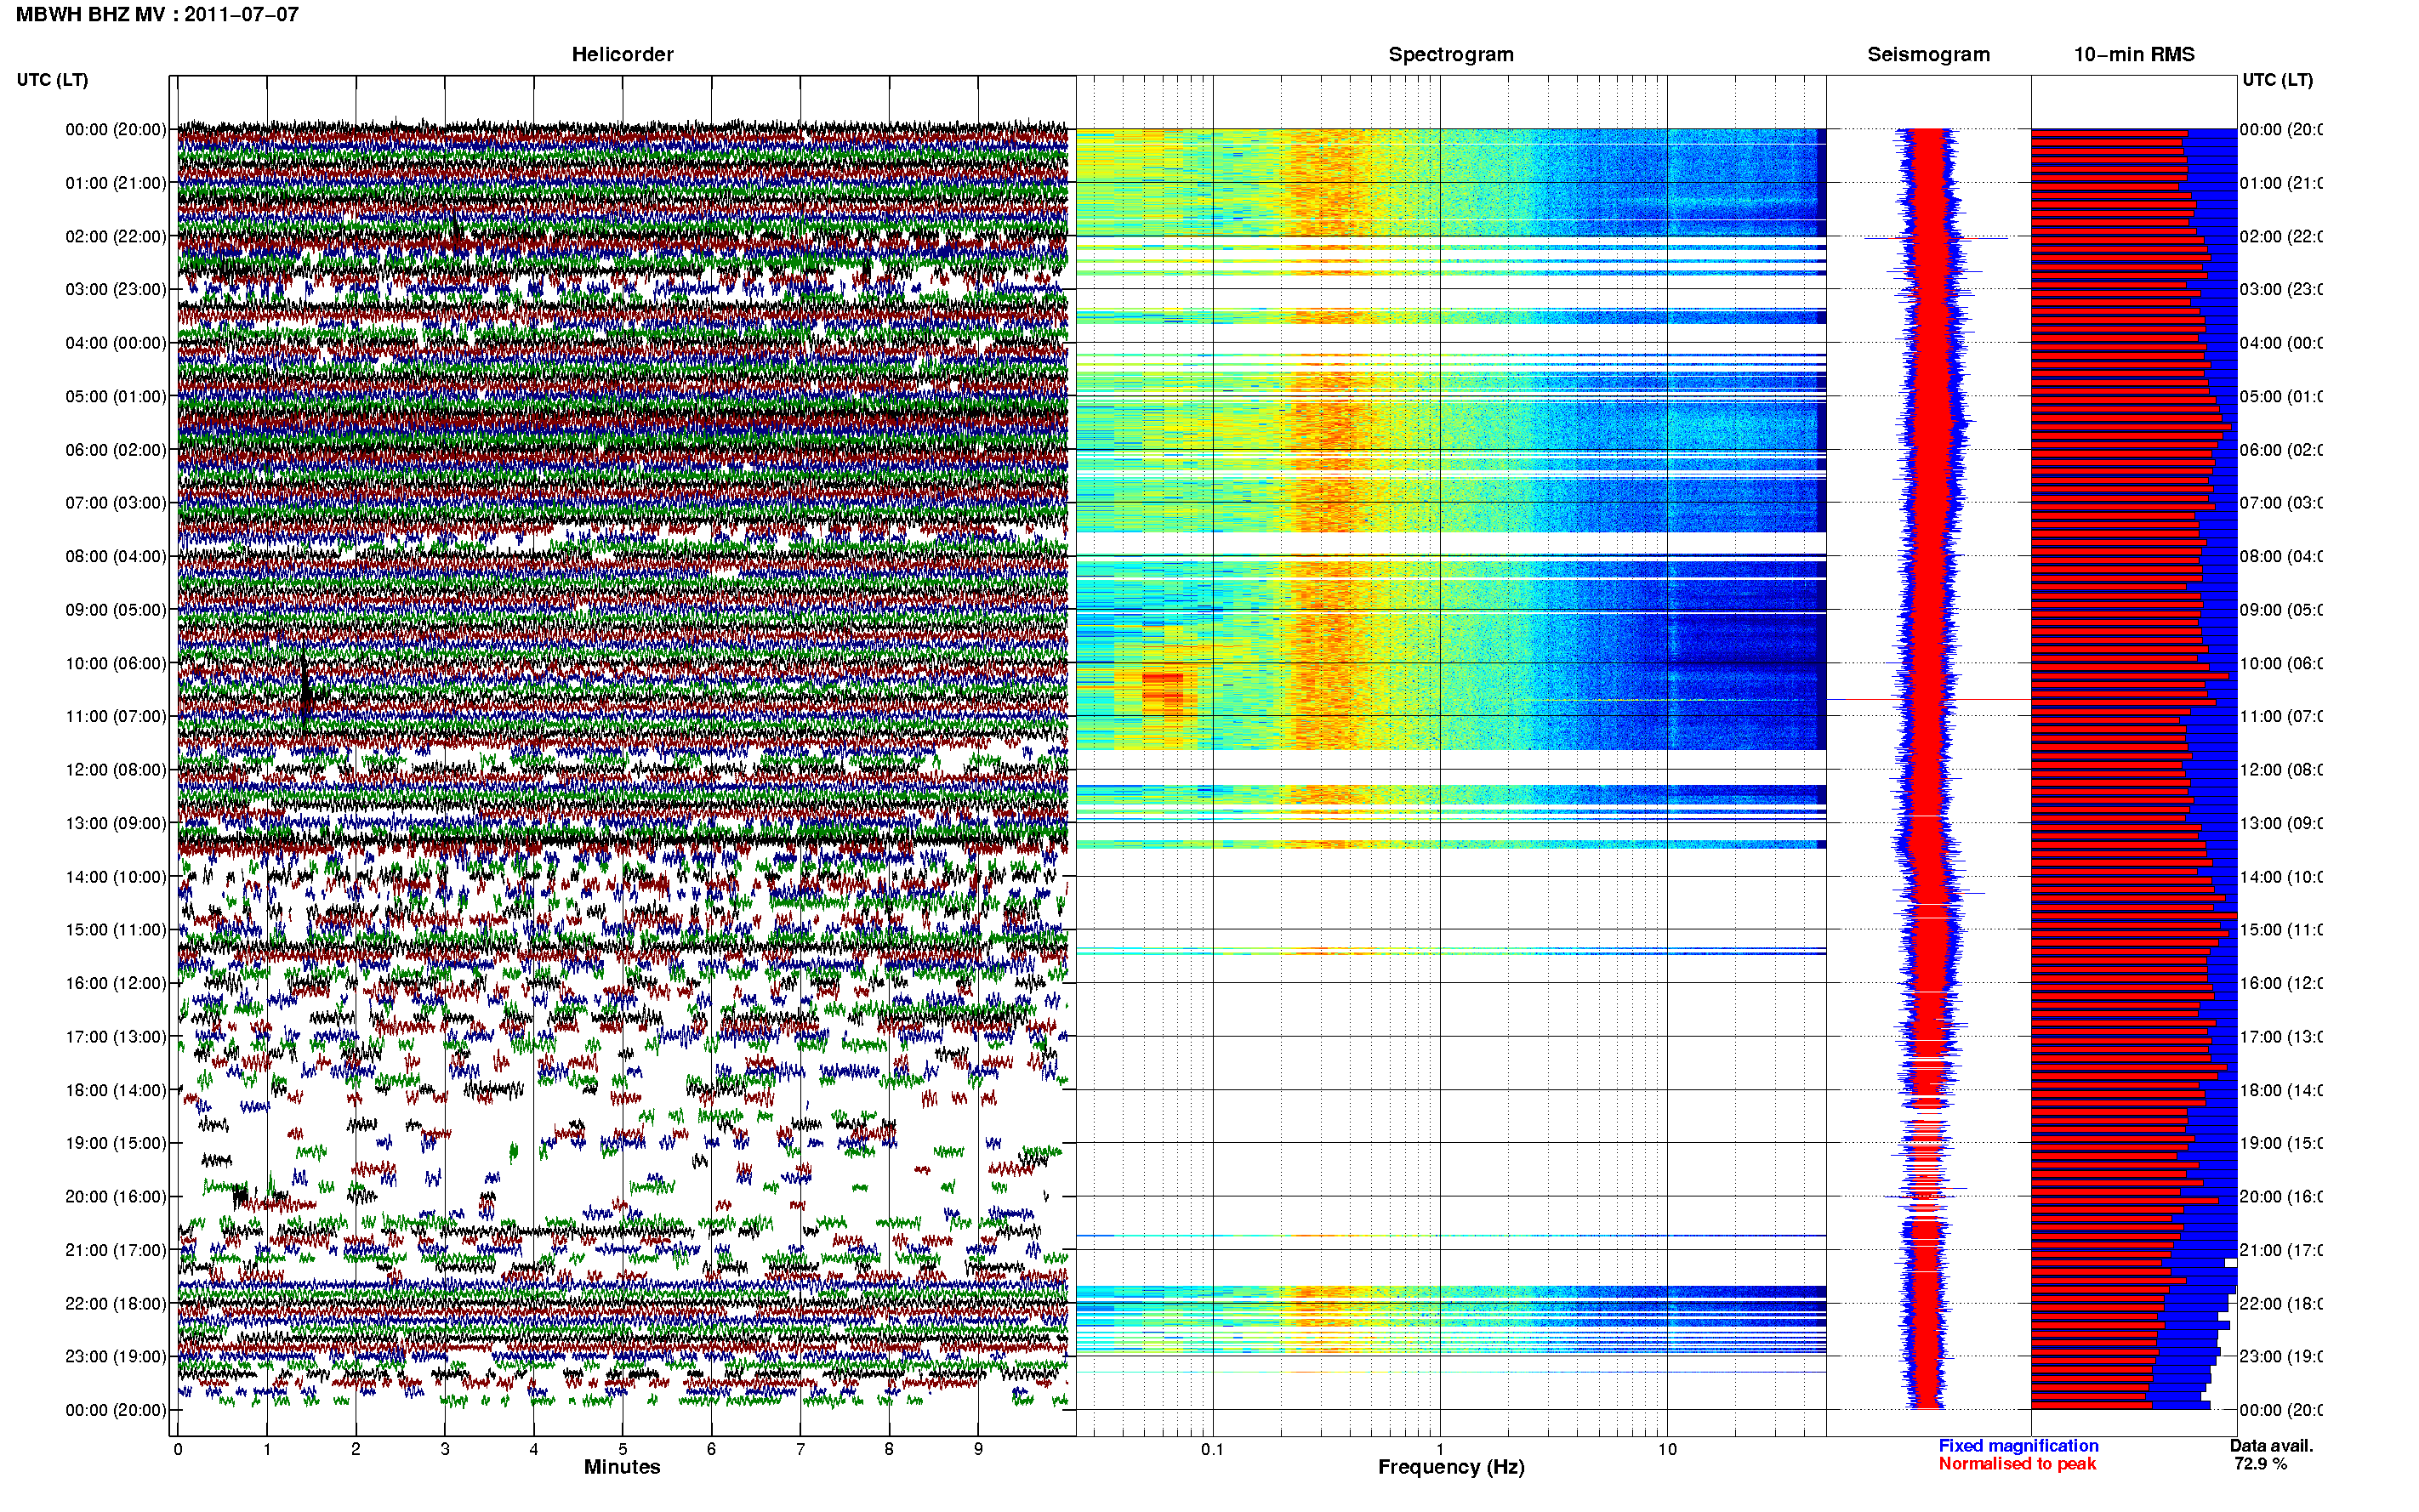Select the 'Seismogram' panel heading
Screen dimensions: 2419x1512
pyautogui.click(x=1928, y=54)
